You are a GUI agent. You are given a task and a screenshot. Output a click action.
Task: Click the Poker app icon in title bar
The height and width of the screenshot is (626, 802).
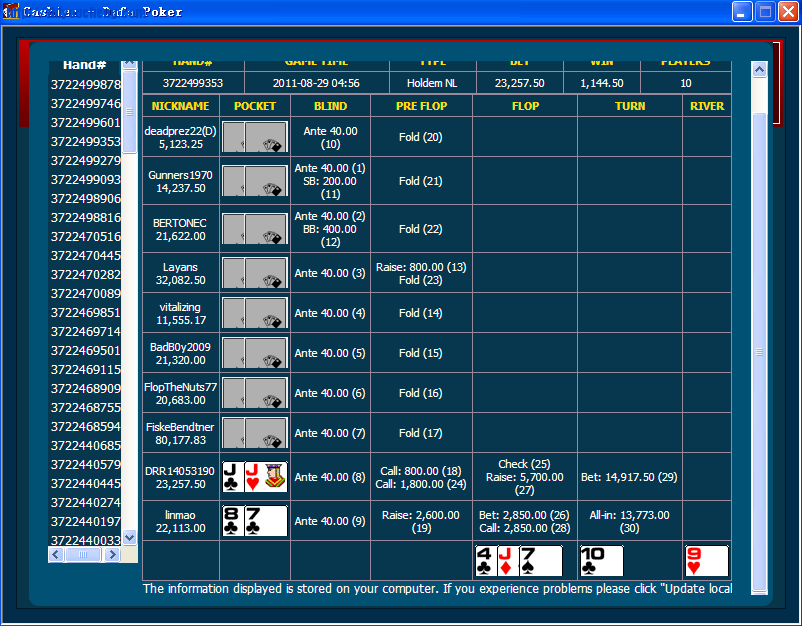coord(10,11)
